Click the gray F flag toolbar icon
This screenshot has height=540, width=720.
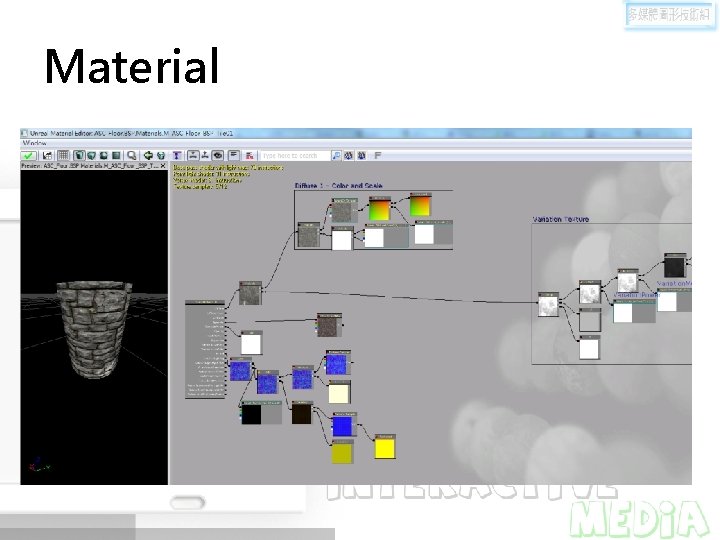tap(377, 156)
